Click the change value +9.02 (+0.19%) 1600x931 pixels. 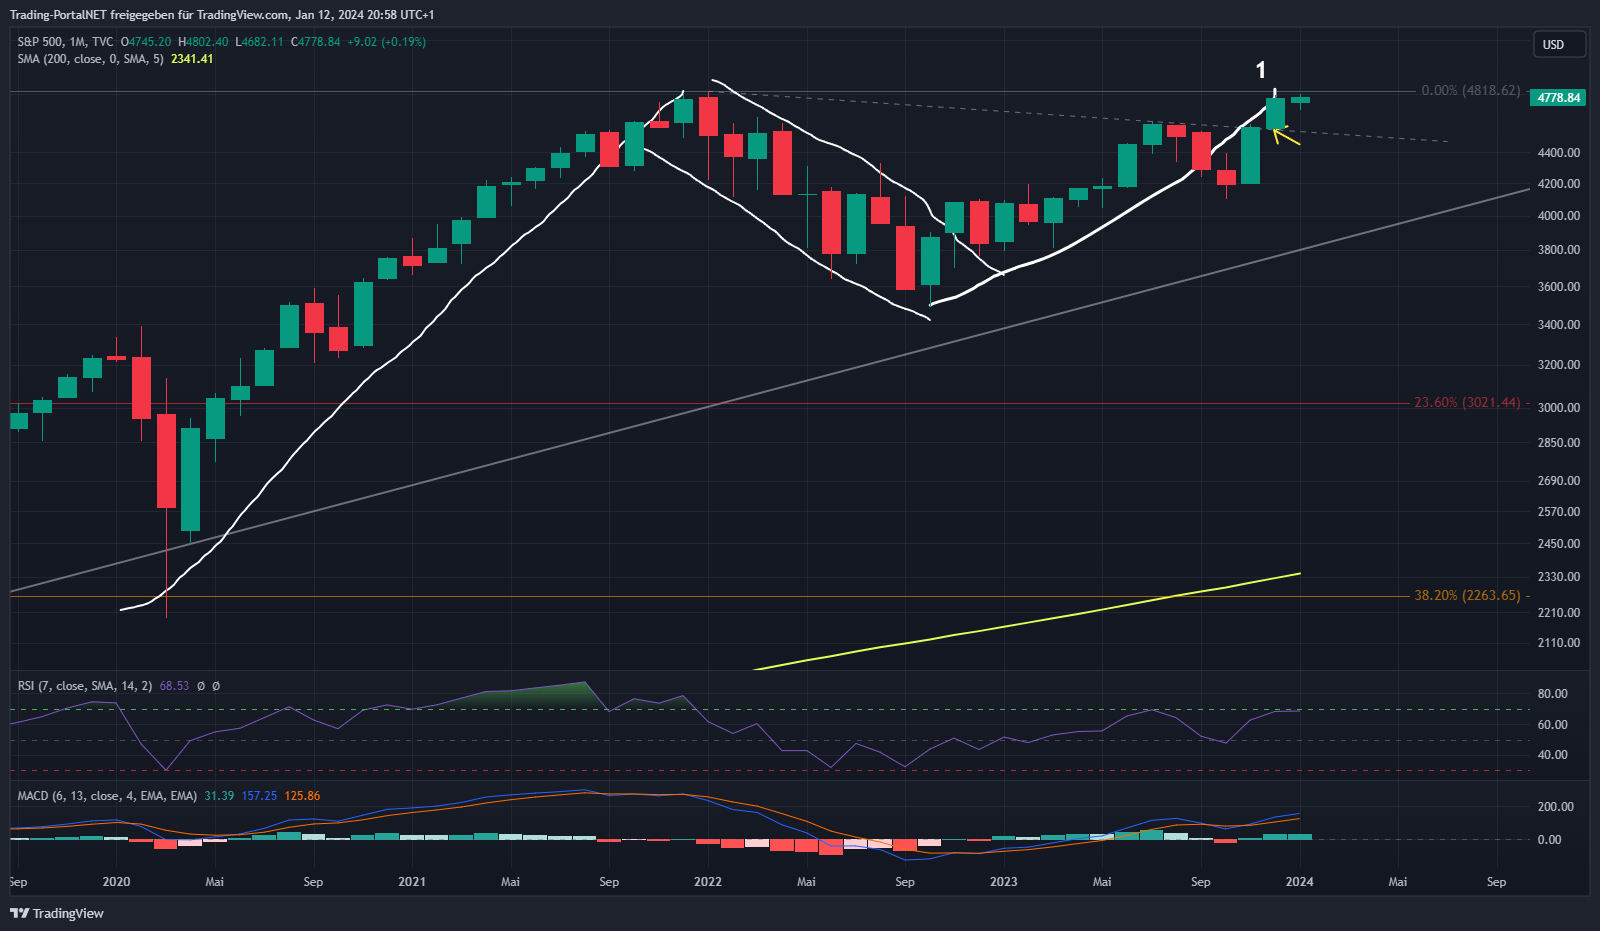386,42
